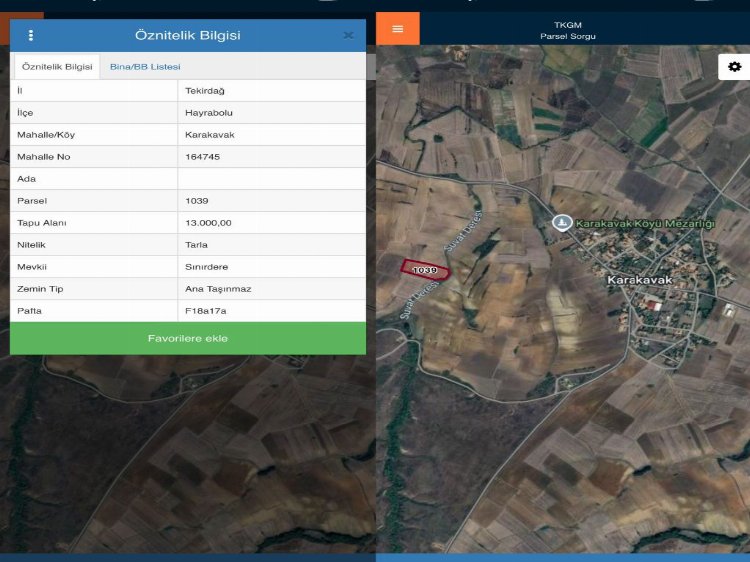
Task: Select the red-outlined parcel 1039 on map
Action: point(425,270)
